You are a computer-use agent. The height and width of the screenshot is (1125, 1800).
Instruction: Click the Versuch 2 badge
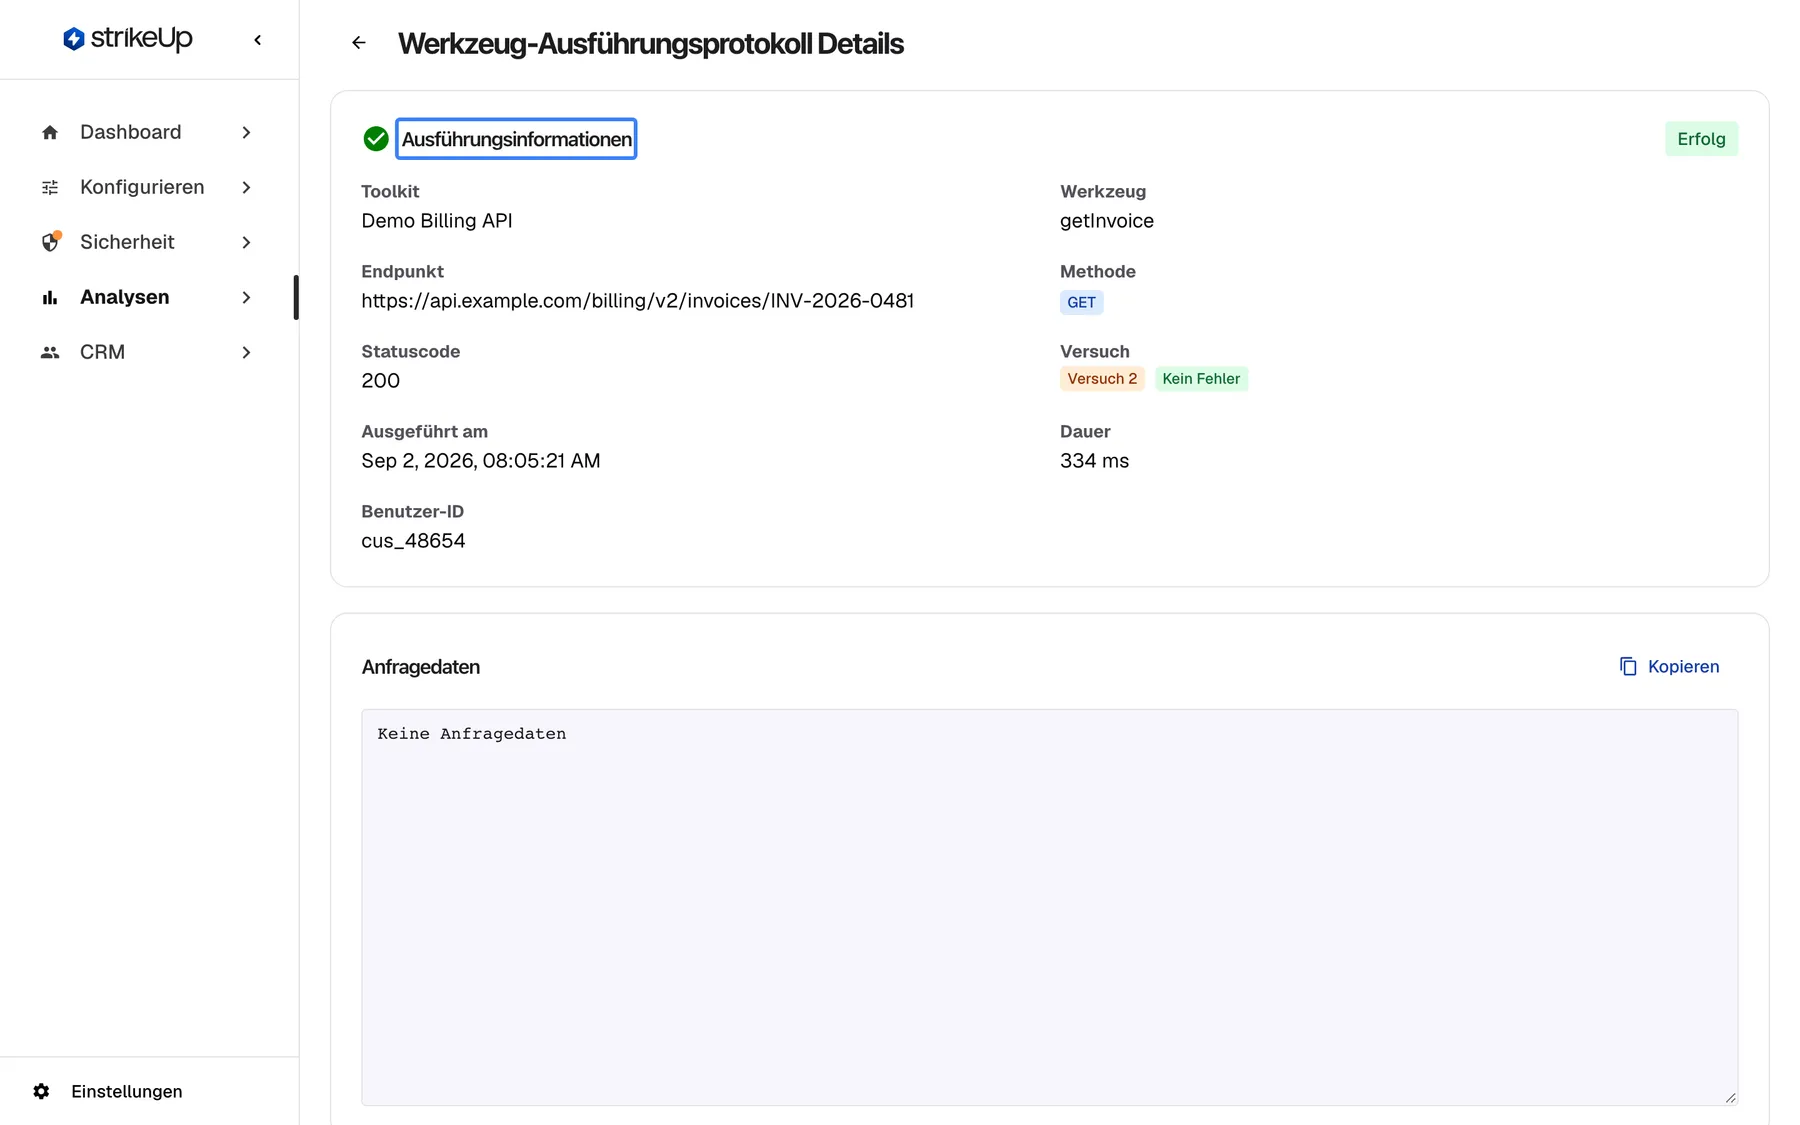pyautogui.click(x=1102, y=379)
